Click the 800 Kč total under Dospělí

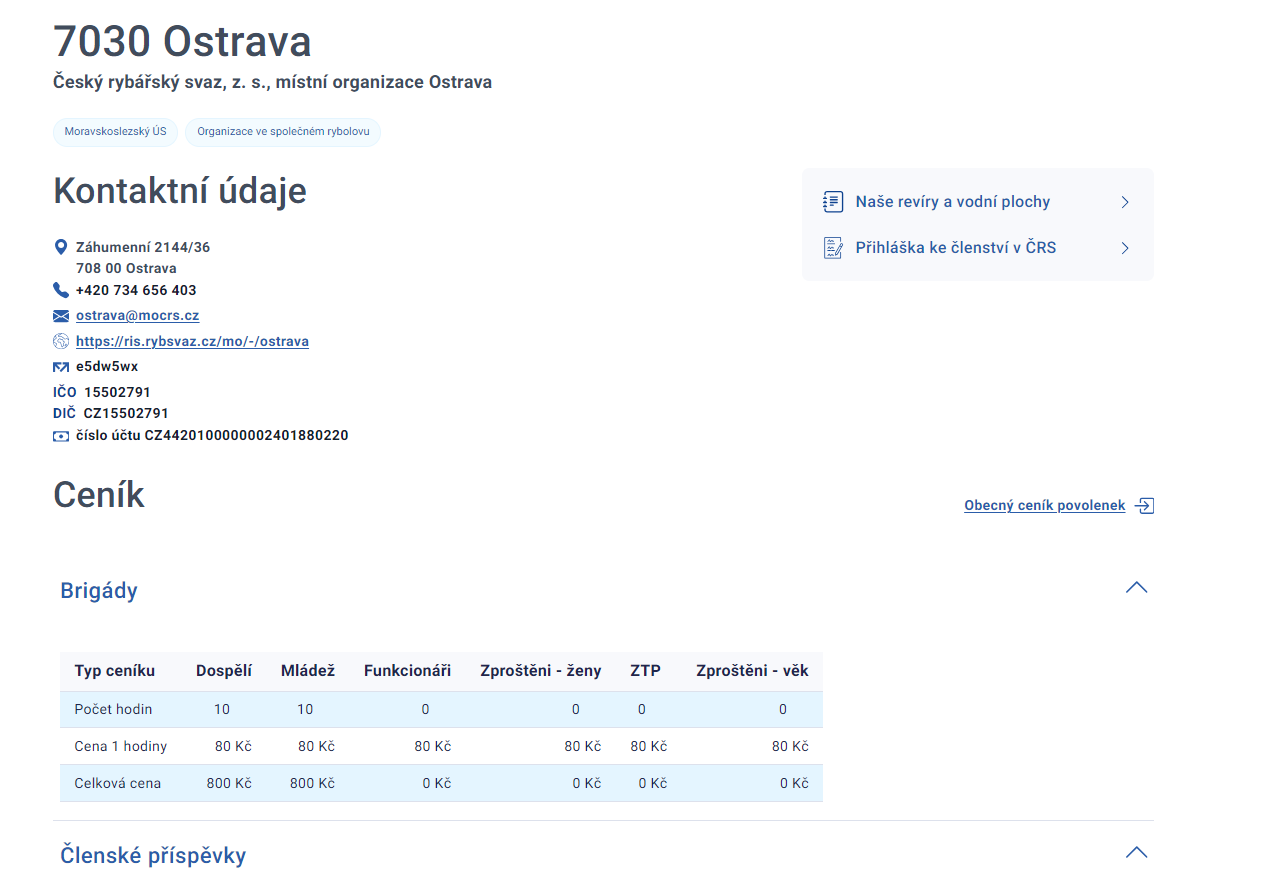click(229, 784)
